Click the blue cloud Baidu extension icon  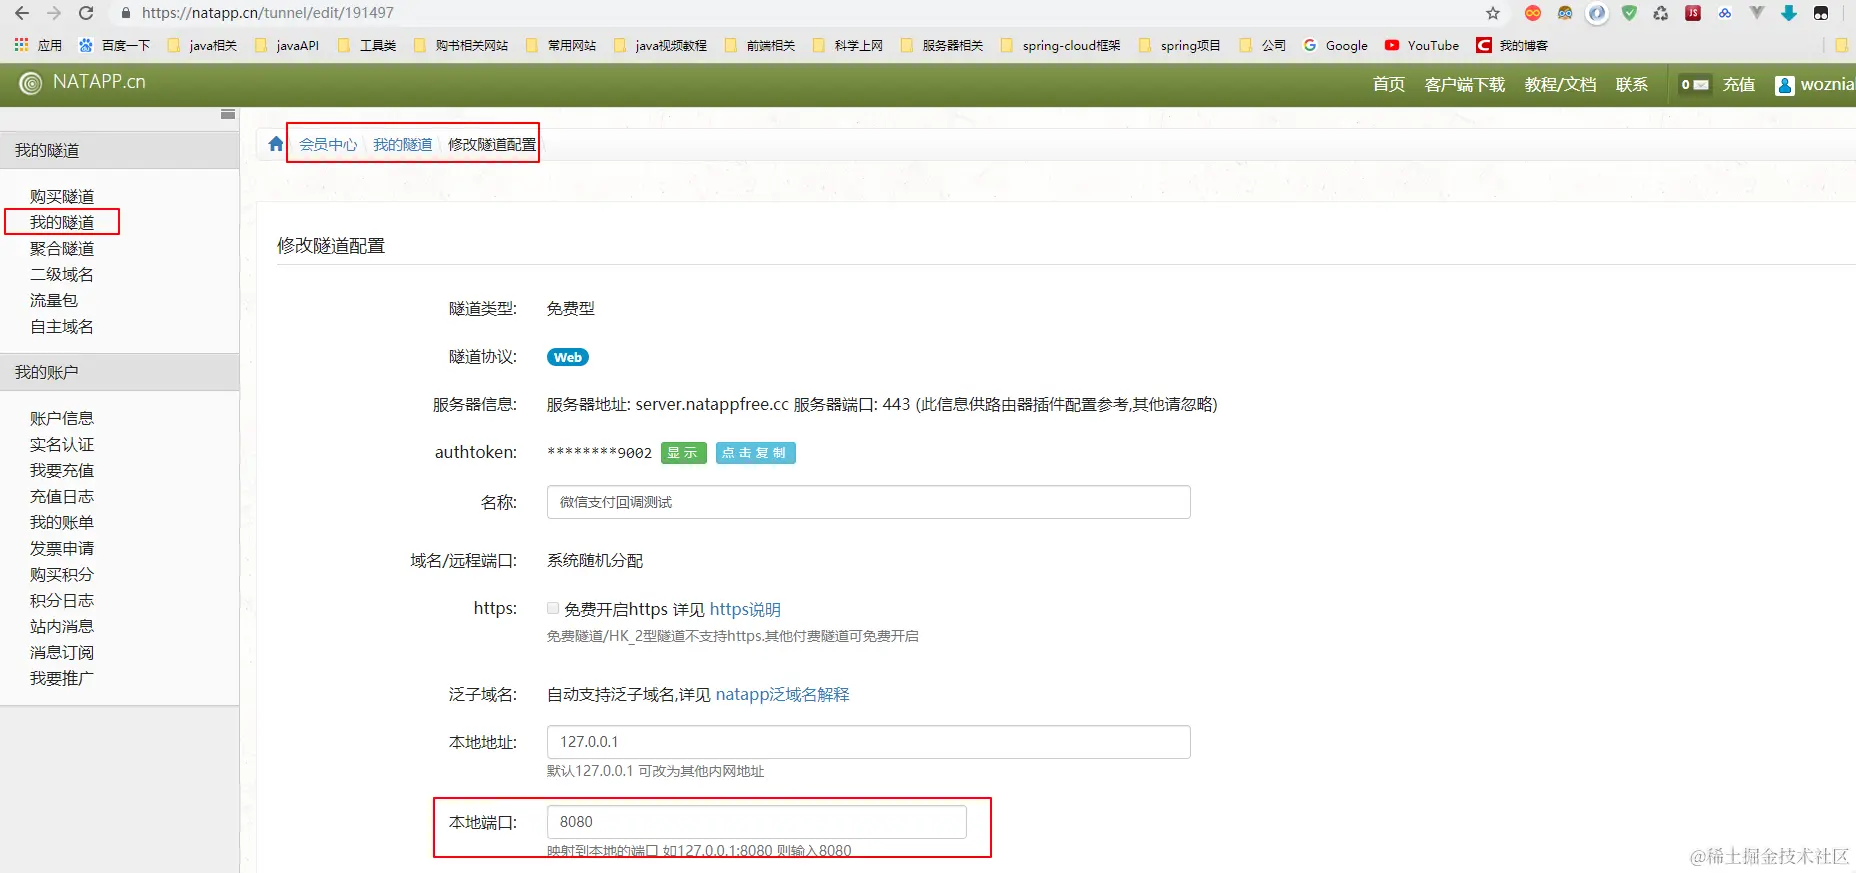pos(1725,13)
